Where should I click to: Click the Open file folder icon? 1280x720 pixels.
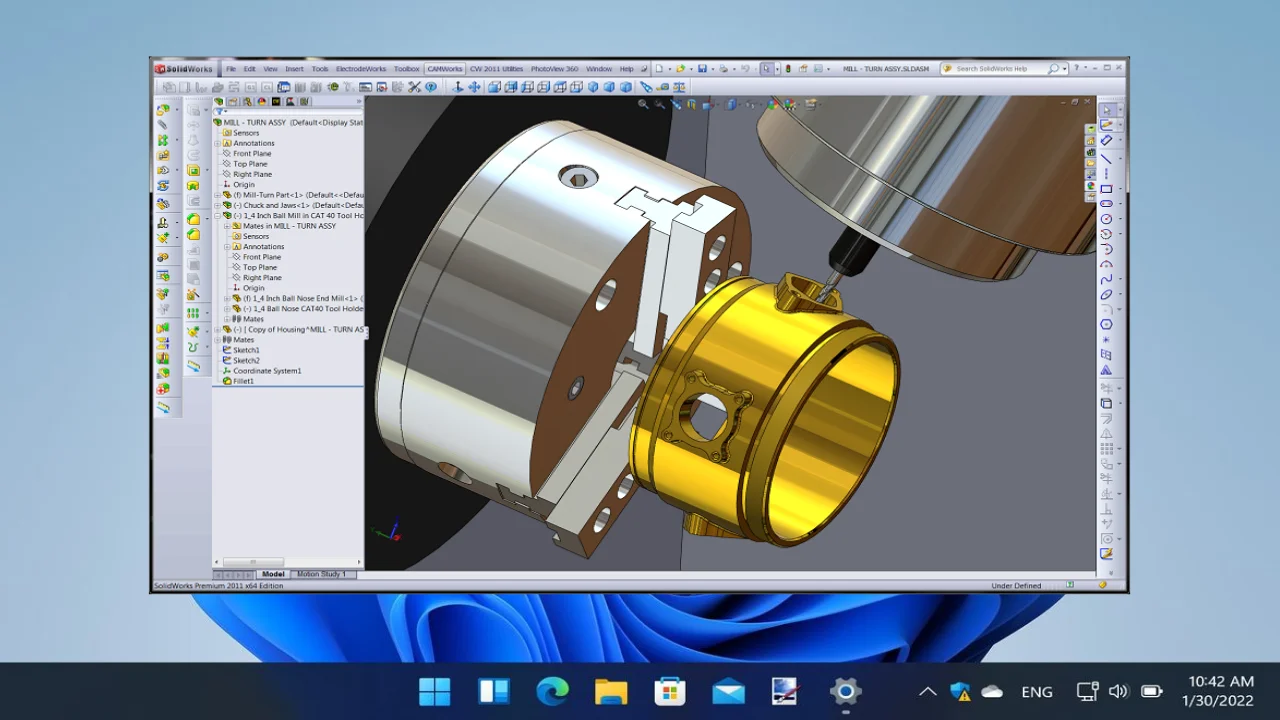click(x=680, y=69)
